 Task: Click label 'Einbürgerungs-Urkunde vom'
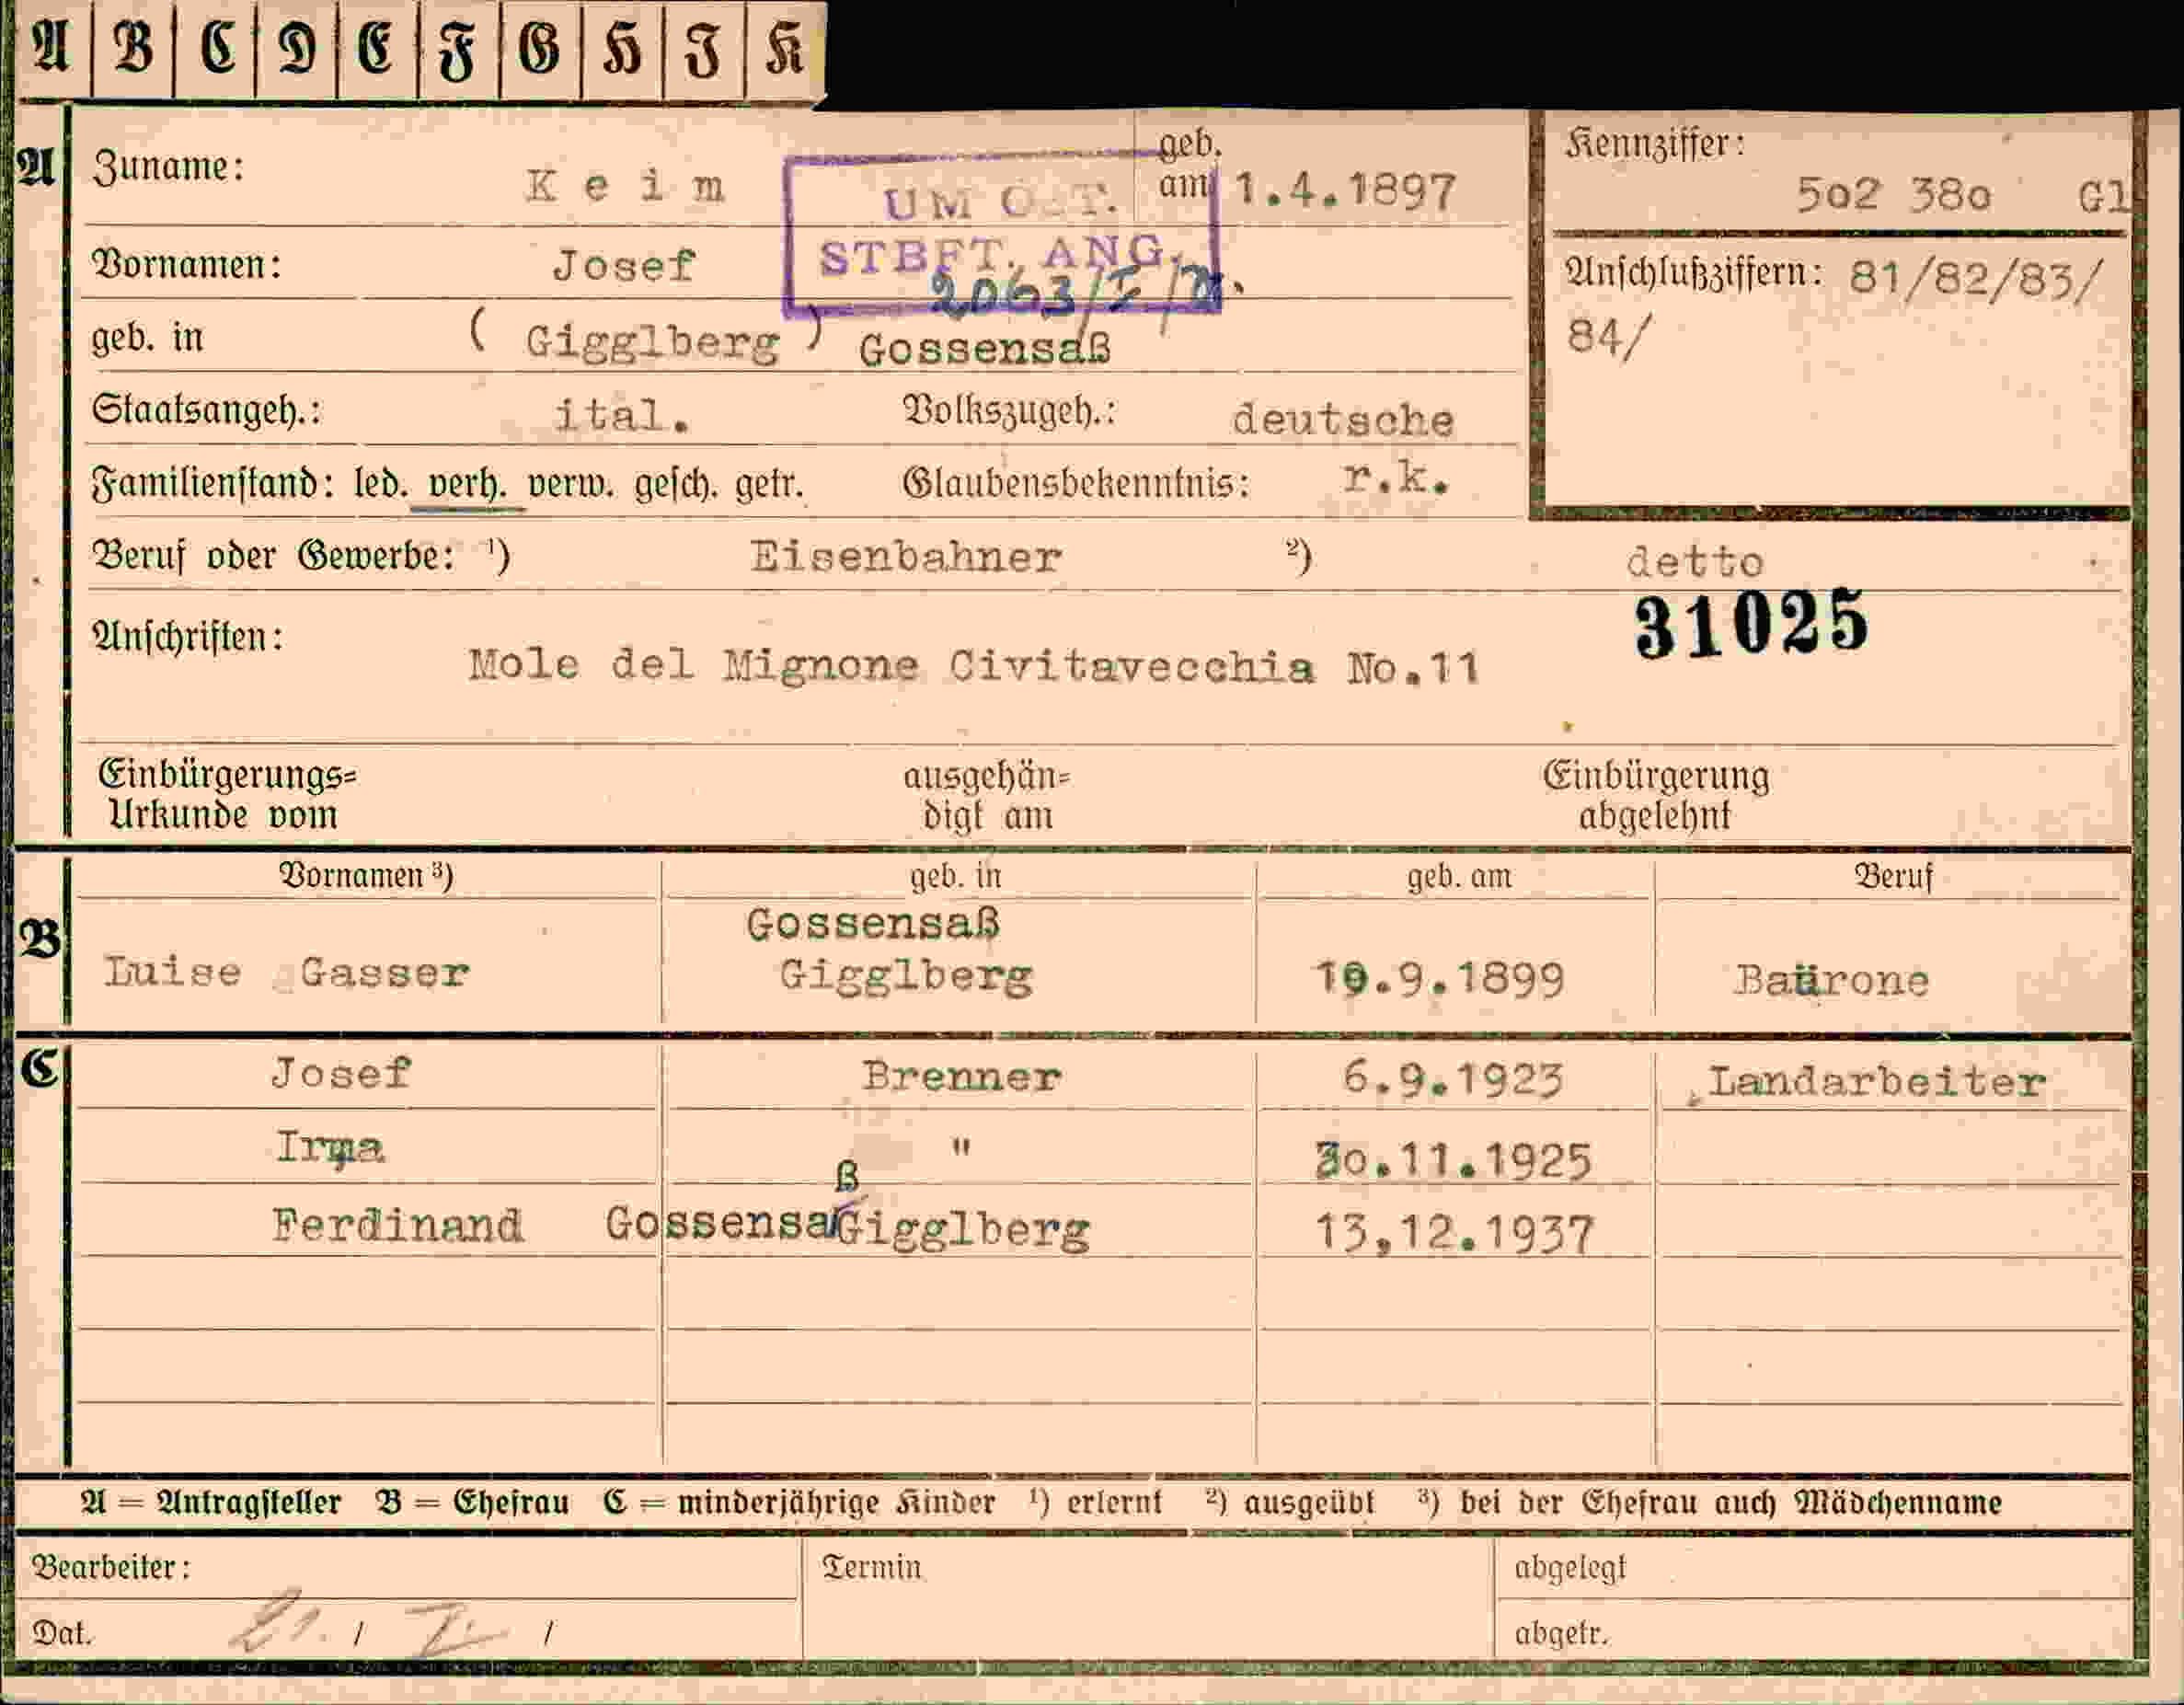pos(227,795)
